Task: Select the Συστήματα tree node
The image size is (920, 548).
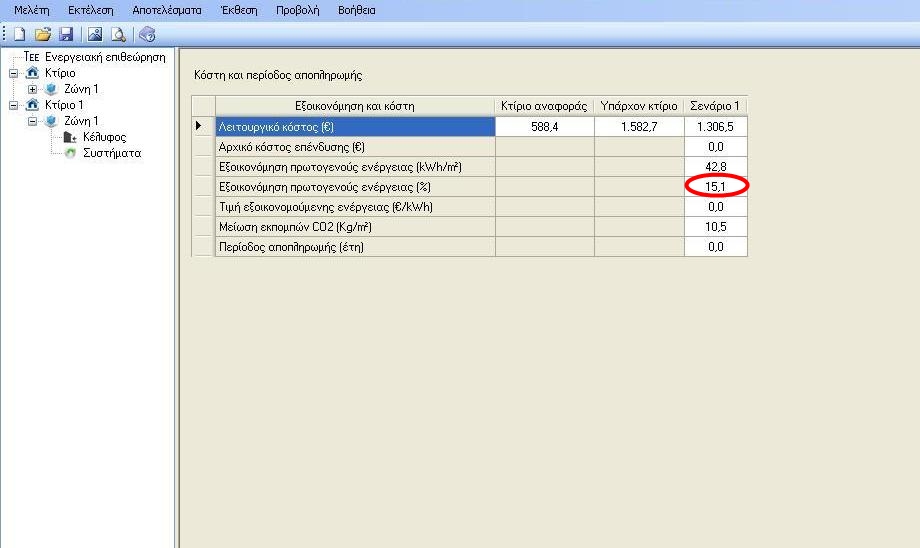Action: [x=111, y=153]
